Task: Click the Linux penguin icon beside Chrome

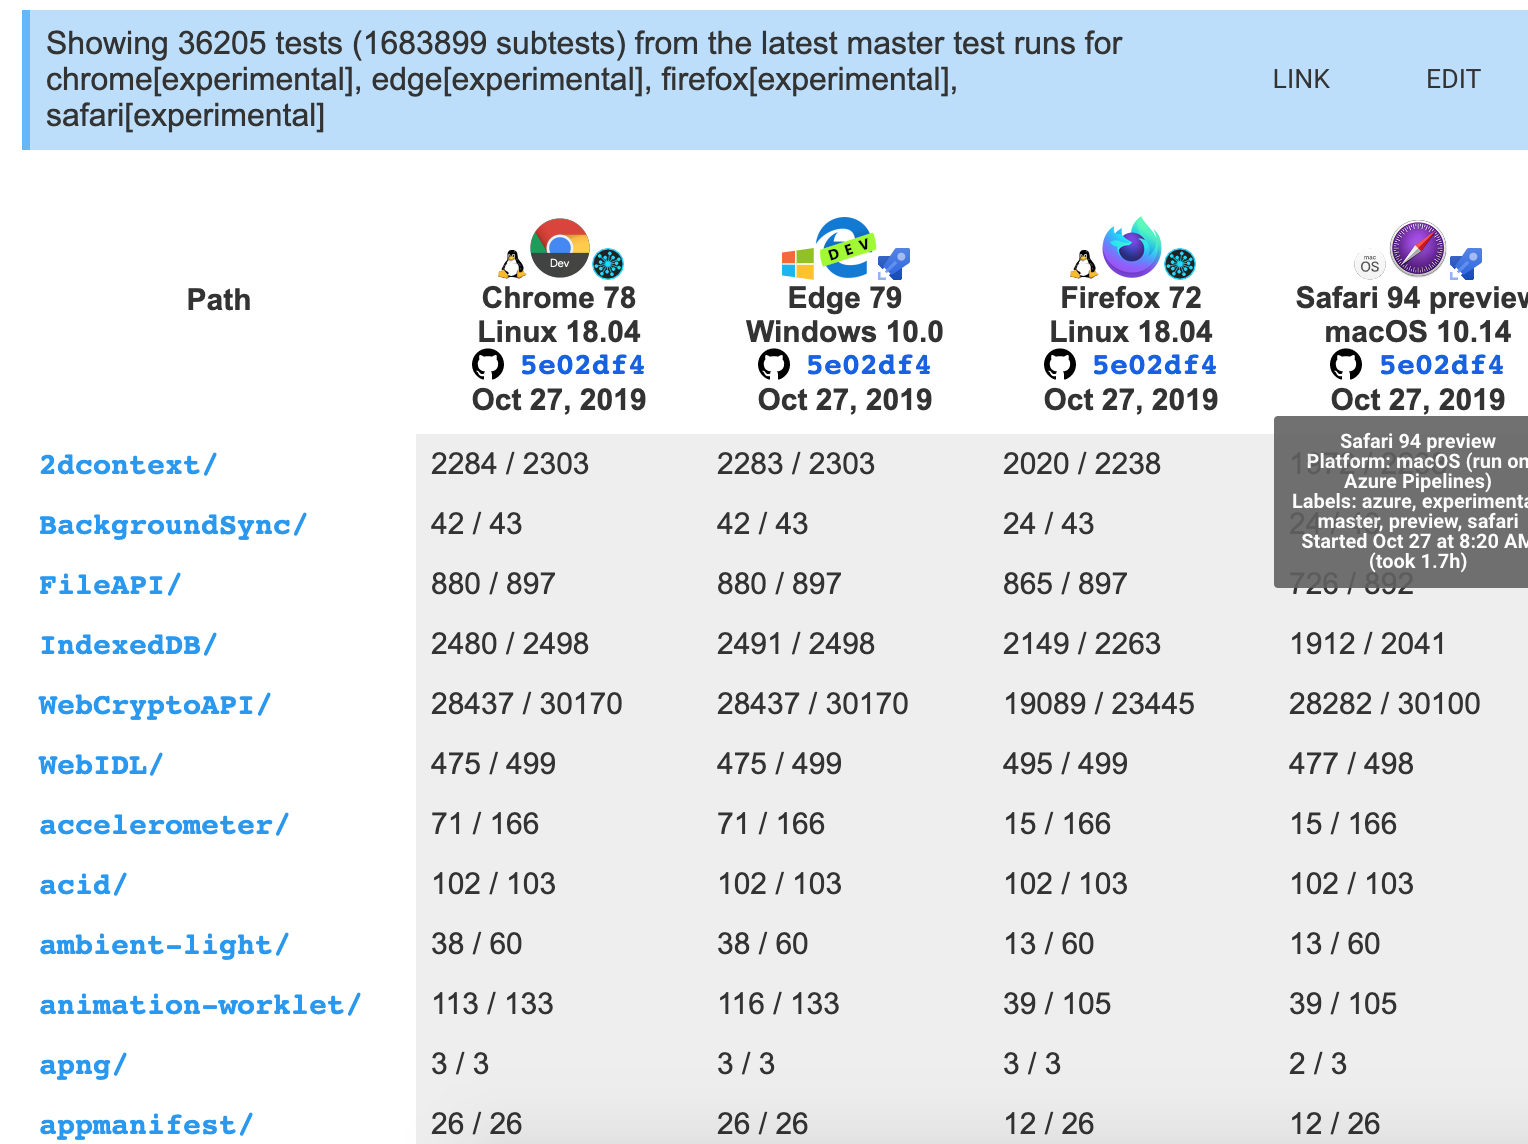Action: (x=512, y=264)
